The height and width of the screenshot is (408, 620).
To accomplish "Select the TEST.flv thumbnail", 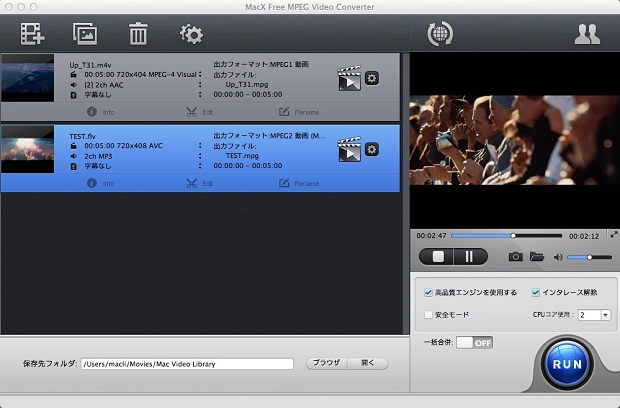I will pyautogui.click(x=27, y=149).
